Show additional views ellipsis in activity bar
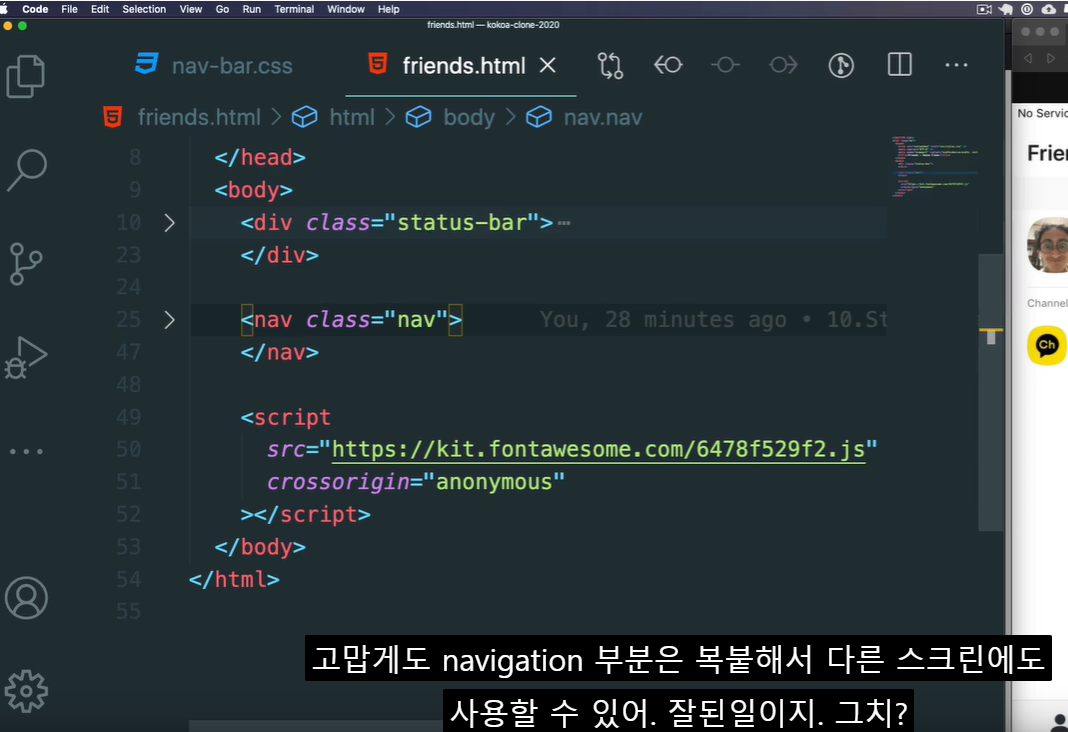Screen dimensions: 1068x732 tap(26, 451)
